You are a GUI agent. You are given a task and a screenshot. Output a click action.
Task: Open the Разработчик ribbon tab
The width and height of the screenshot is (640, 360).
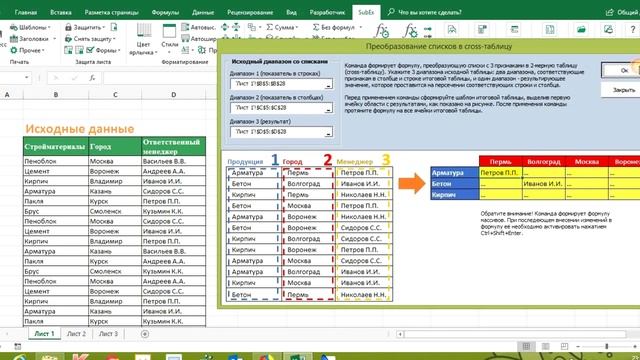tap(327, 12)
